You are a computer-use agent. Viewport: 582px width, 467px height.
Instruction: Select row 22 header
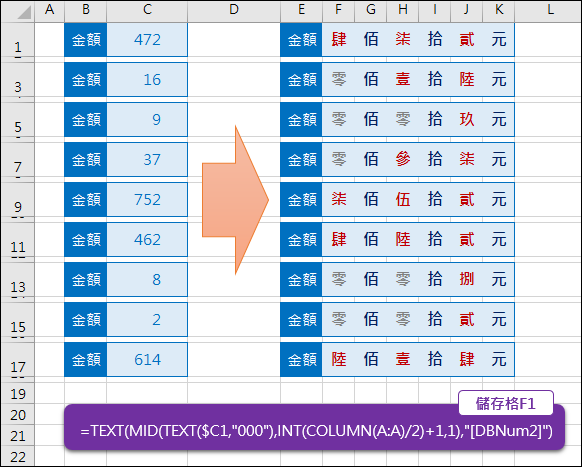click(x=18, y=456)
